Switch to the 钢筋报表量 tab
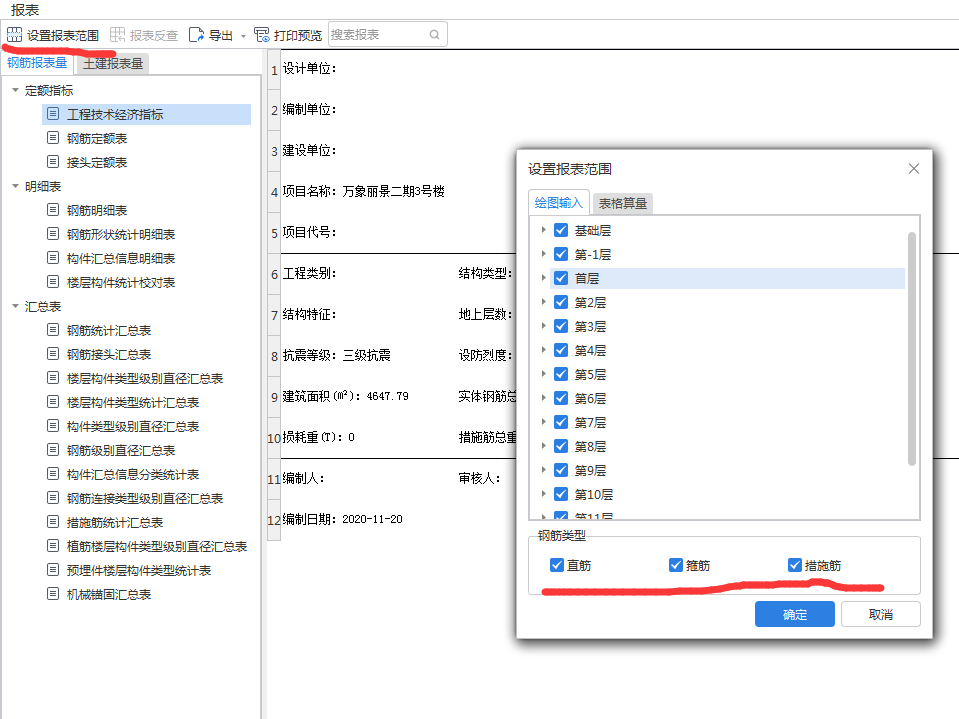Screen dimensions: 959x719 coord(37,63)
